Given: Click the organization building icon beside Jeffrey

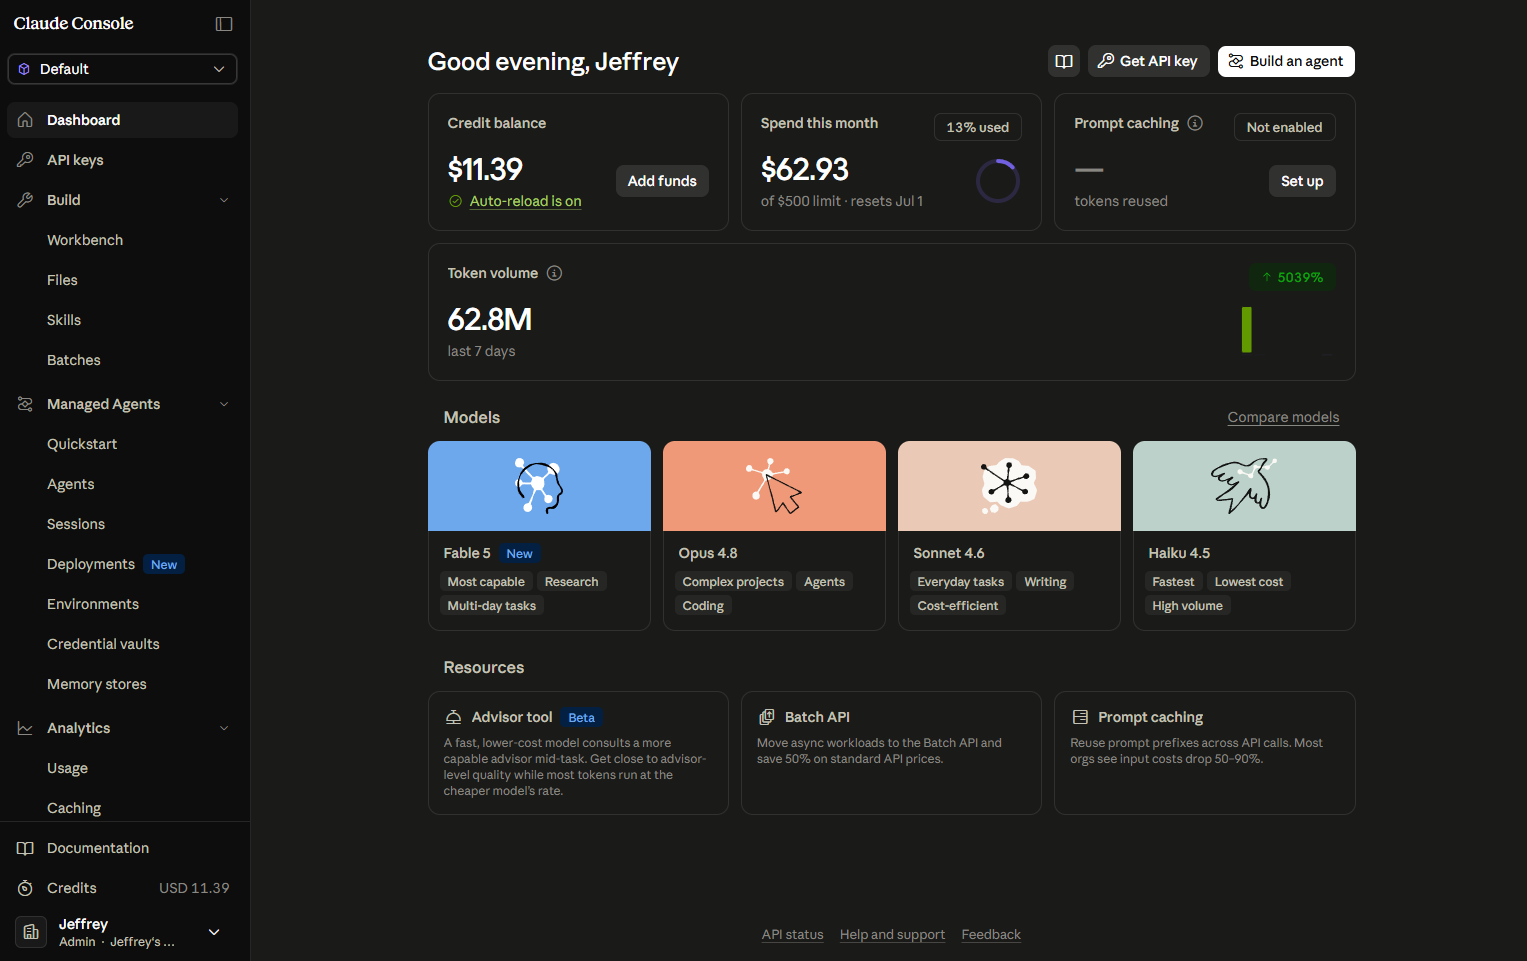Looking at the screenshot, I should click(31, 932).
